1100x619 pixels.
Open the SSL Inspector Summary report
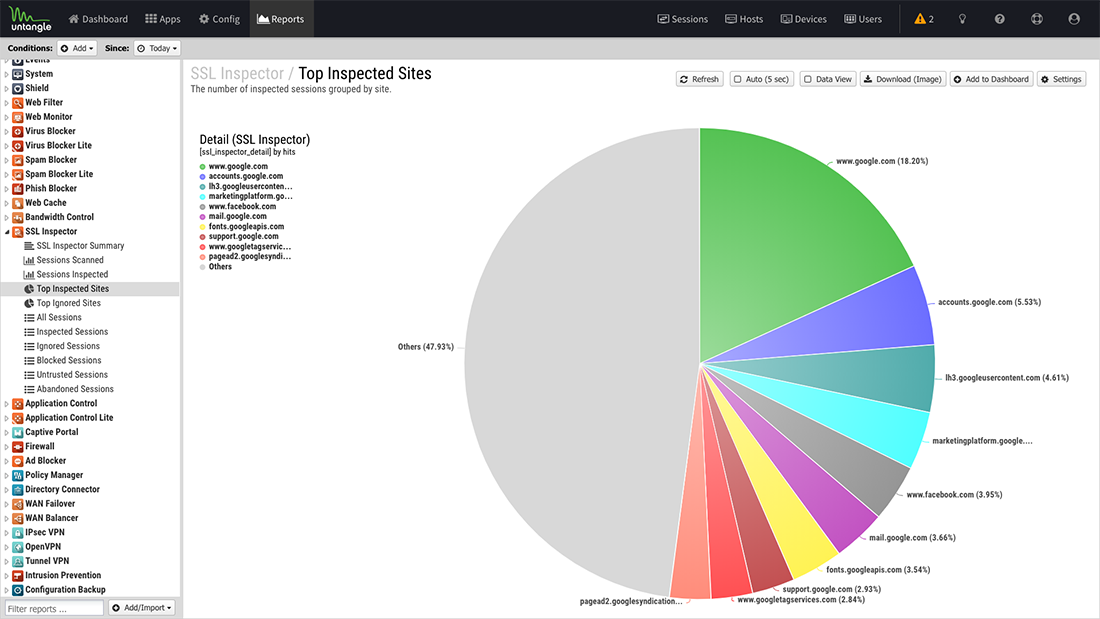pyautogui.click(x=80, y=246)
